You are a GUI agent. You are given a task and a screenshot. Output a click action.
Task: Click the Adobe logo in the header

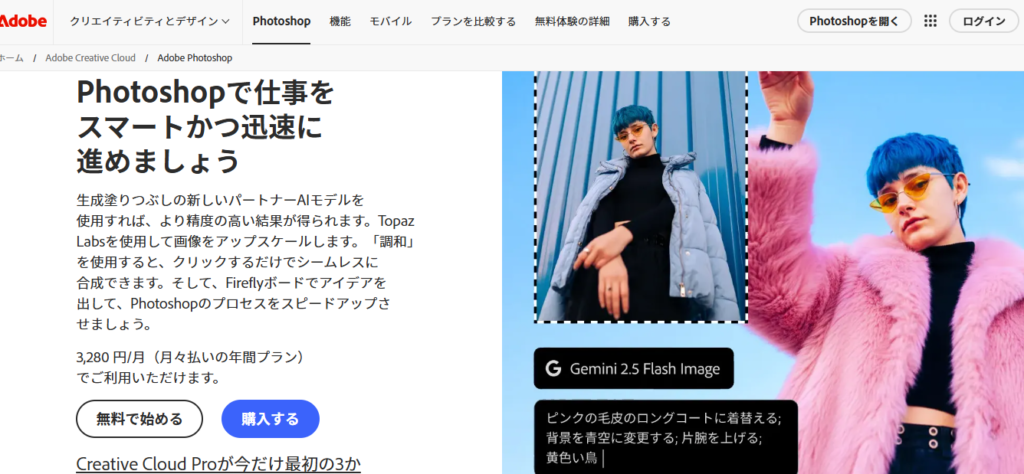point(23,22)
